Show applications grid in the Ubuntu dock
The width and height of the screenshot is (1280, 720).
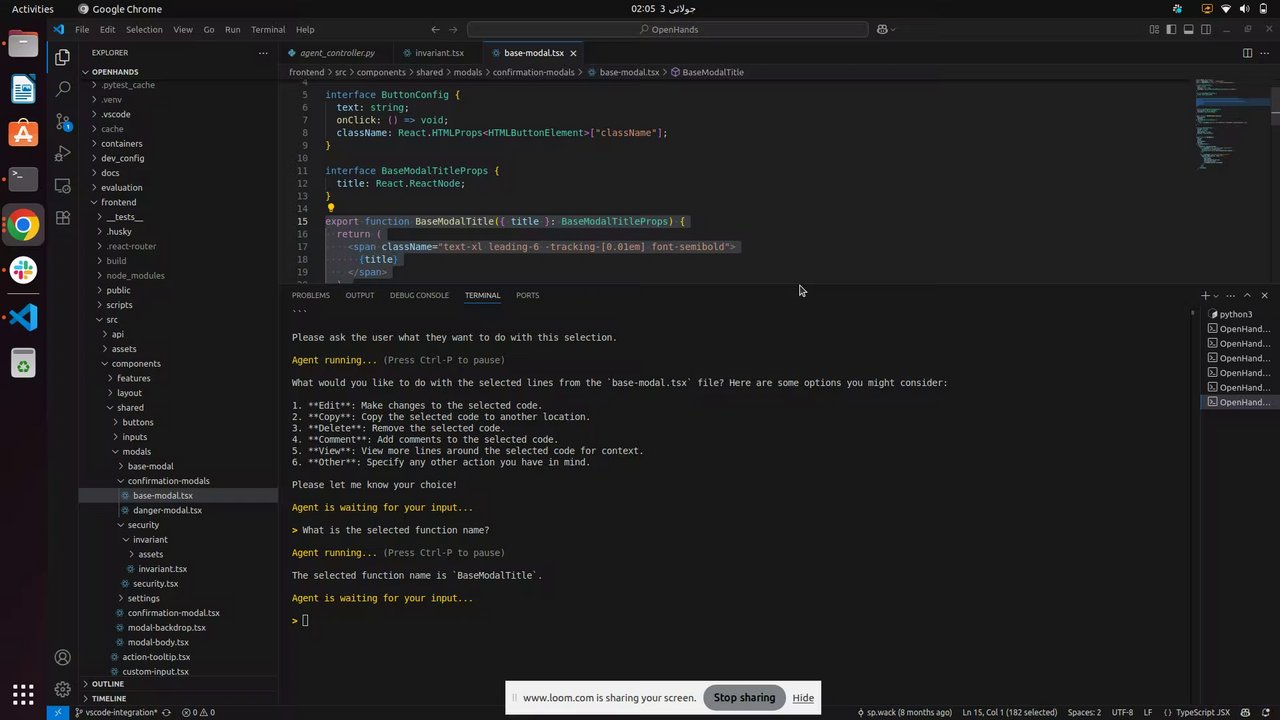[x=23, y=693]
